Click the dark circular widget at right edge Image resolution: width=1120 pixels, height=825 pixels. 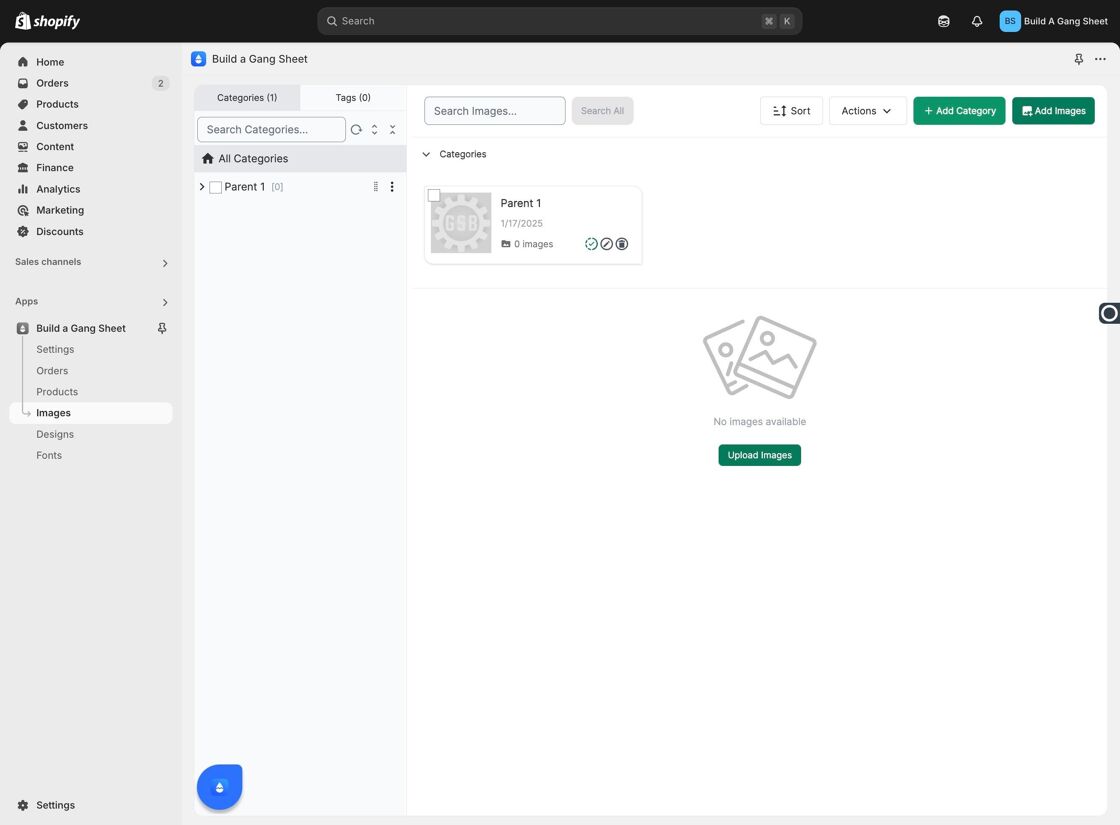click(1109, 313)
